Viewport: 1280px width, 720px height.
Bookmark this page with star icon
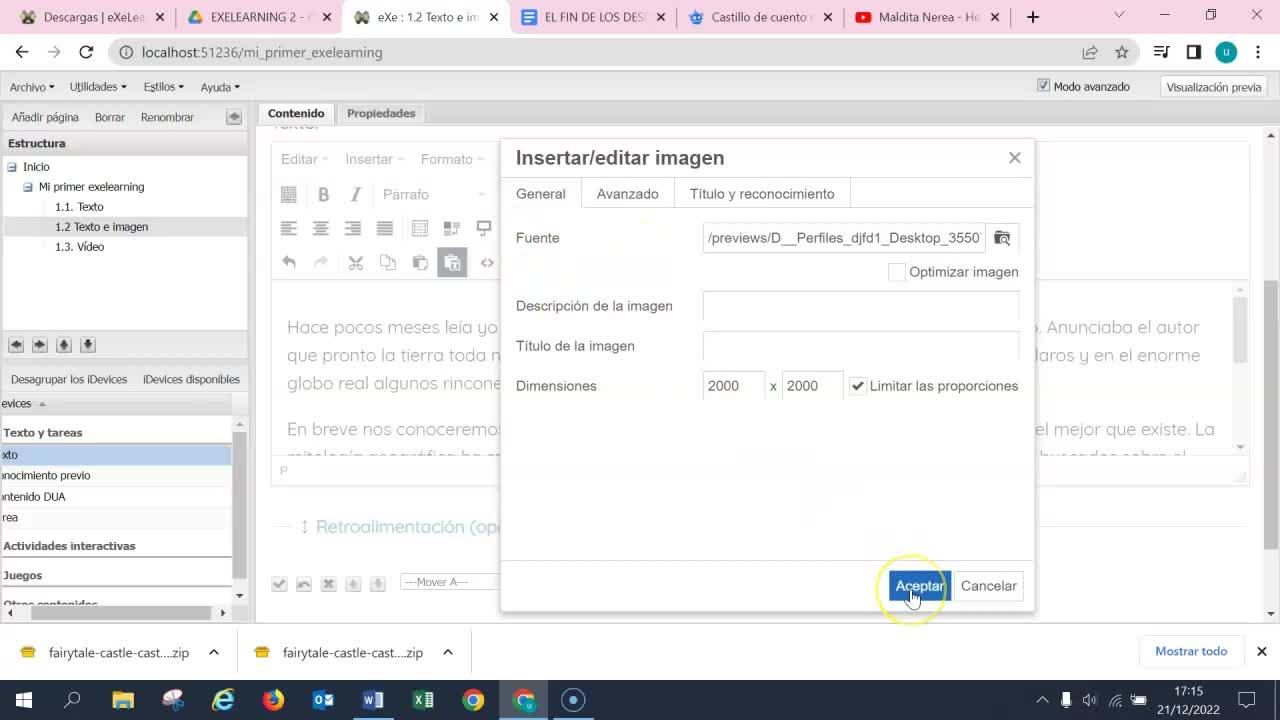point(1122,52)
